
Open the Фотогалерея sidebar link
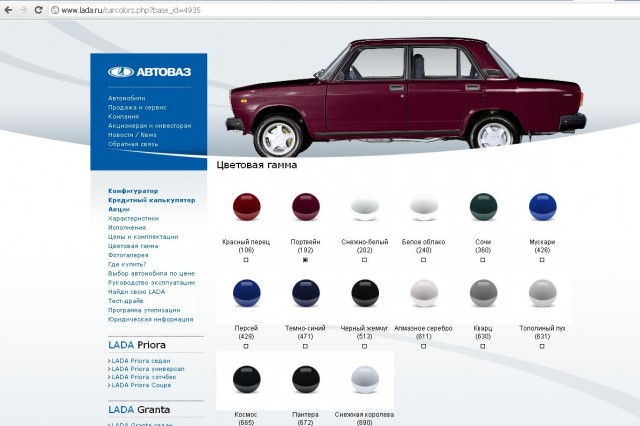(x=128, y=255)
